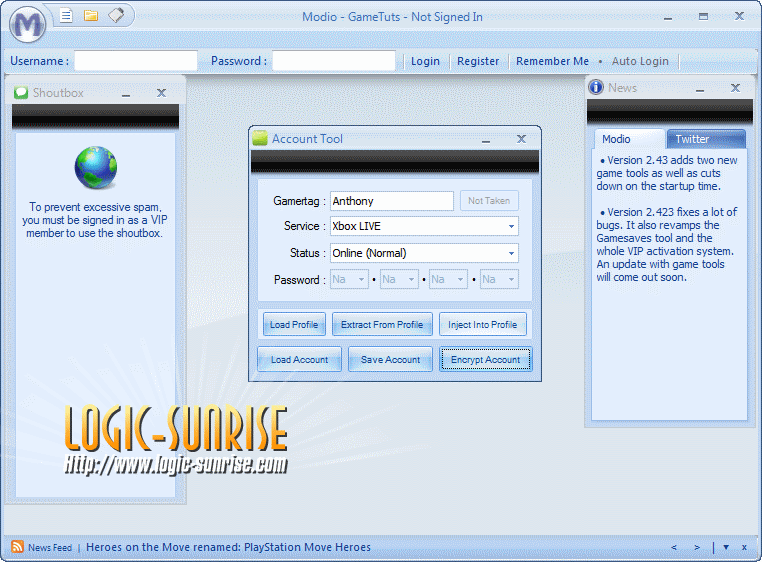The width and height of the screenshot is (762, 562).
Task: Click the PlayStation Move Heroes news headline
Action: pos(228,547)
